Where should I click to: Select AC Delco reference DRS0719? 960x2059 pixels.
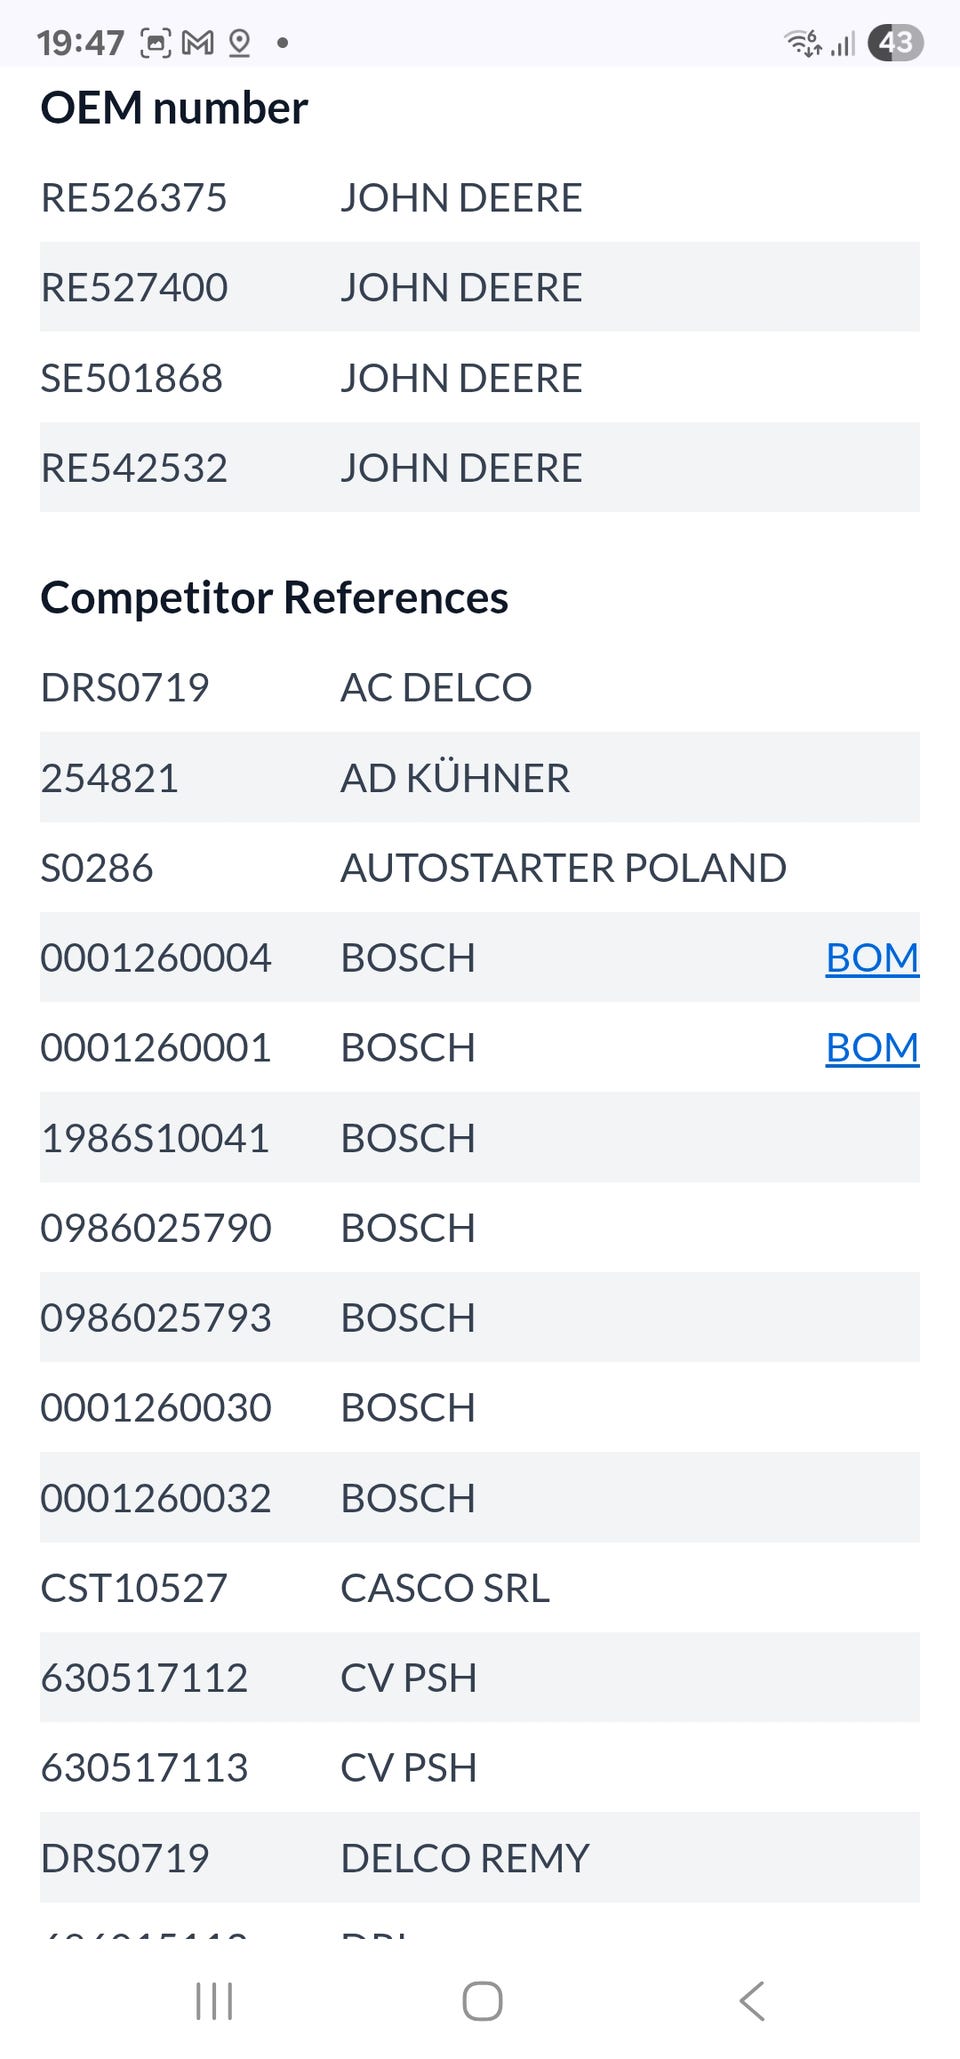pyautogui.click(x=125, y=688)
